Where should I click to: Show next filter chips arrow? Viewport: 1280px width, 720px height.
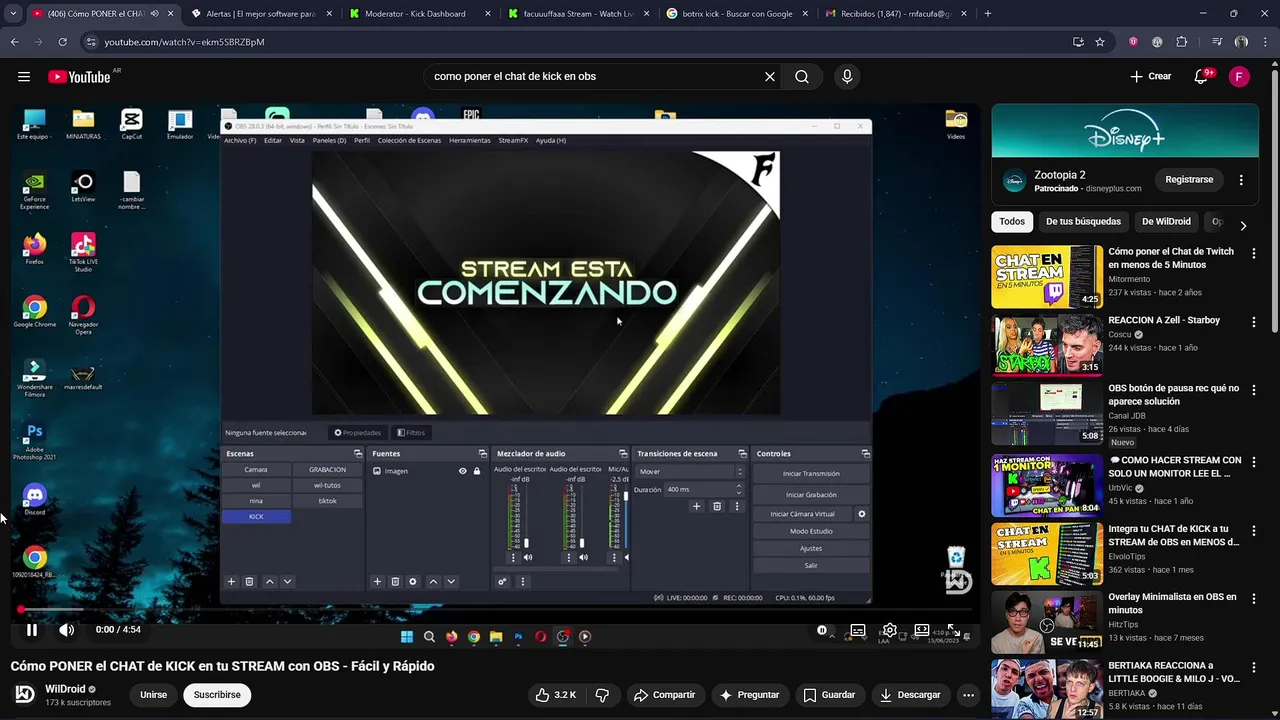1243,225
